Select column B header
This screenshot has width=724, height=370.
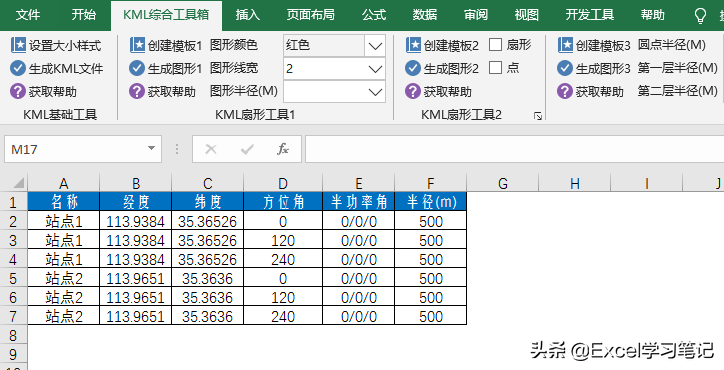point(136,183)
